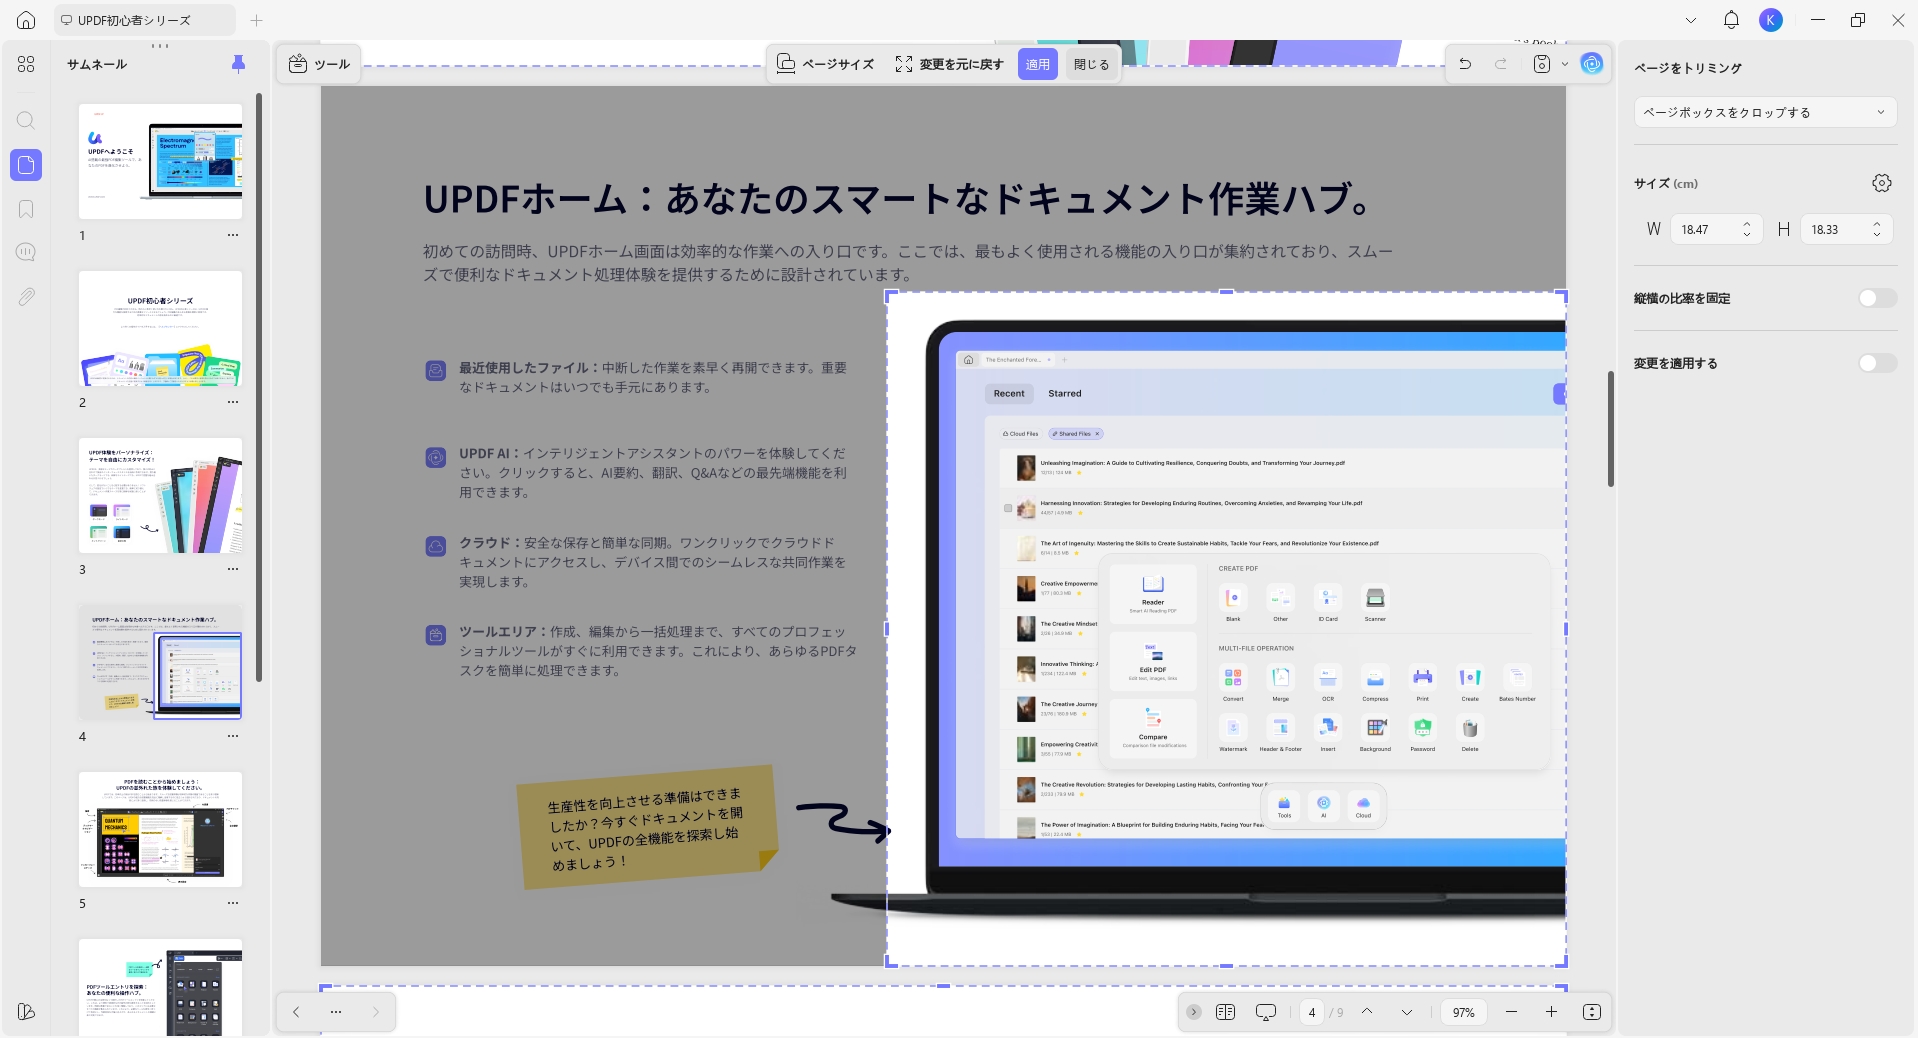Open the notifications bell

click(1731, 20)
